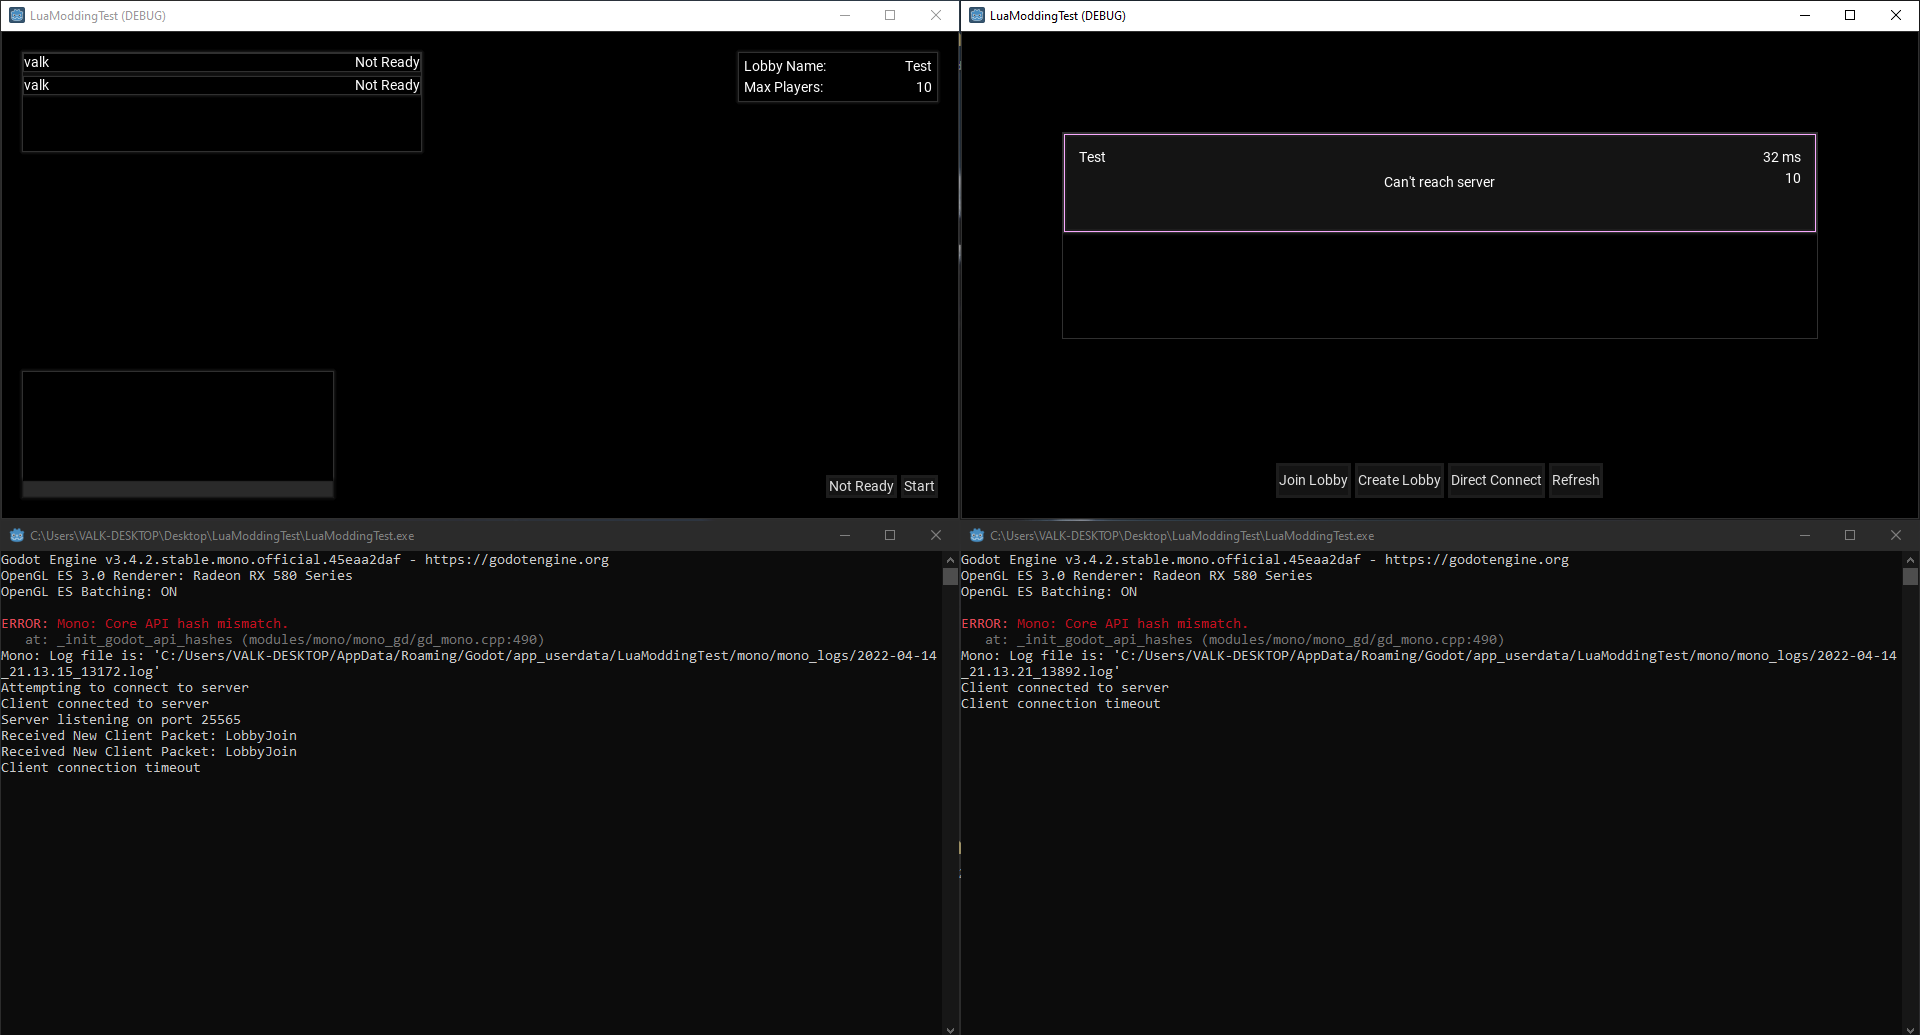Click the Godot icon on right console title bar
The height and width of the screenshot is (1035, 1920).
[977, 535]
